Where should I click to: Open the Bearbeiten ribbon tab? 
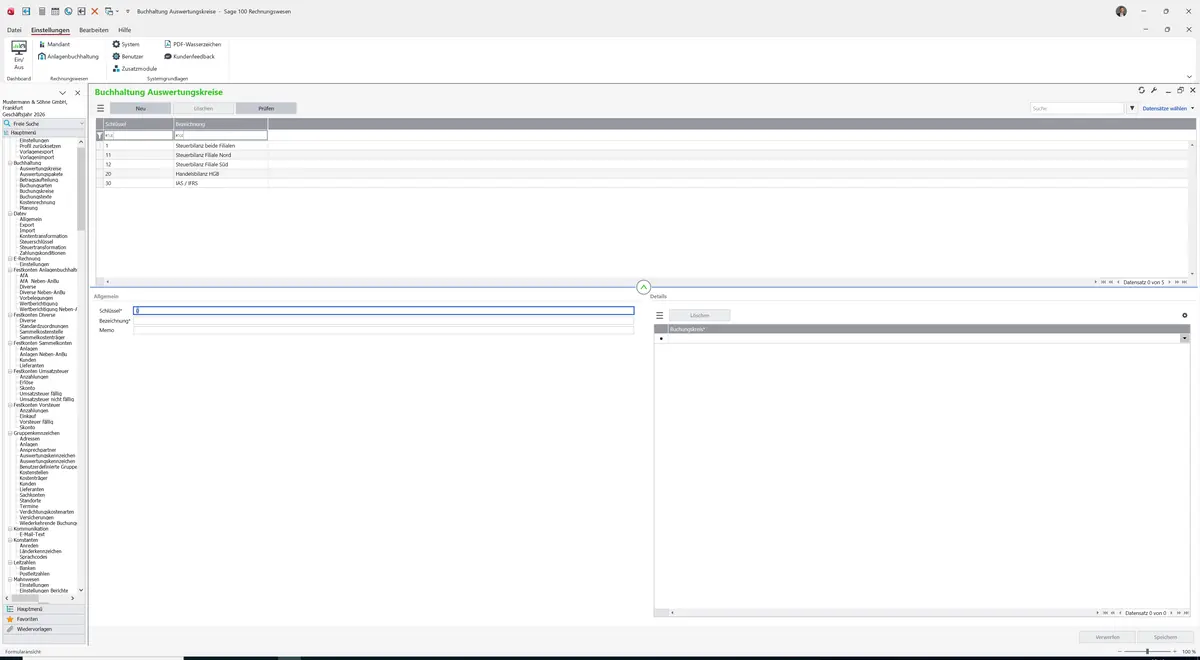click(94, 30)
